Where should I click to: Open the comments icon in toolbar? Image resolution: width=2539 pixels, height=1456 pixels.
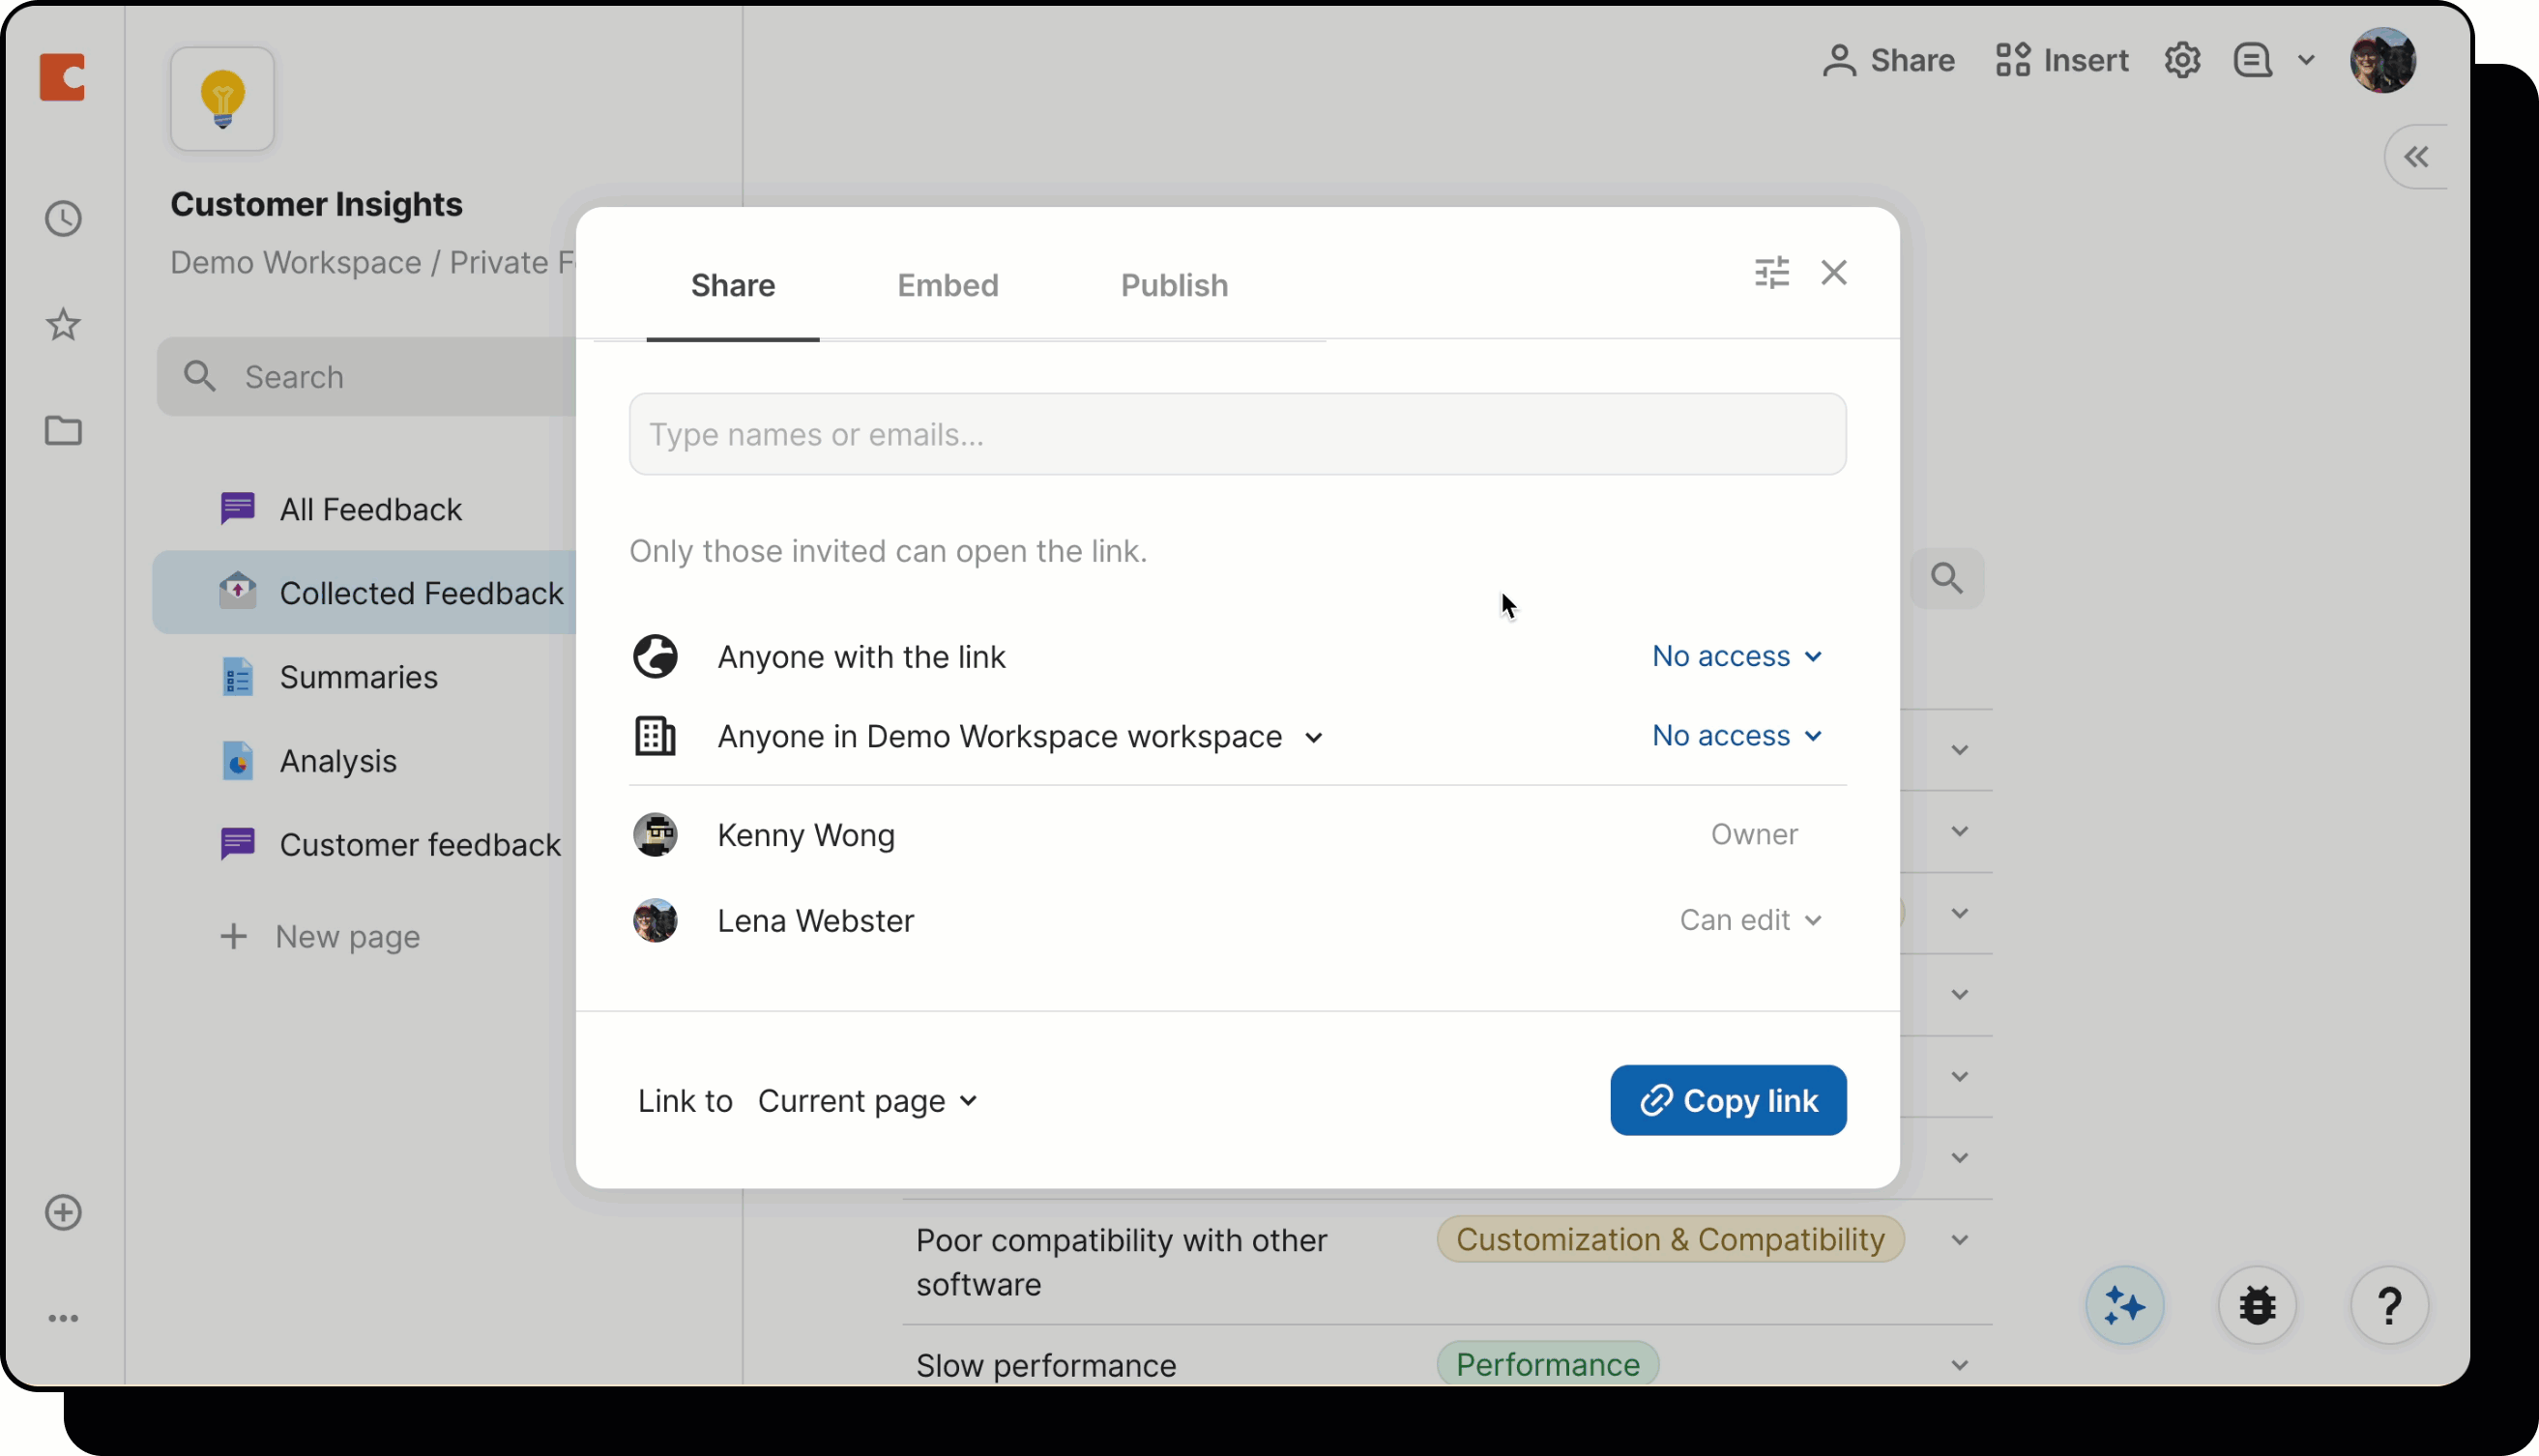point(2251,60)
